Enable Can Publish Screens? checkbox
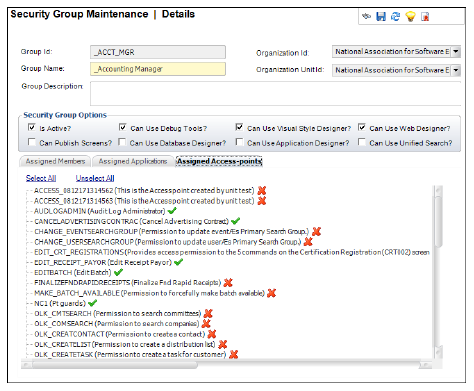474x391 pixels. point(32,142)
